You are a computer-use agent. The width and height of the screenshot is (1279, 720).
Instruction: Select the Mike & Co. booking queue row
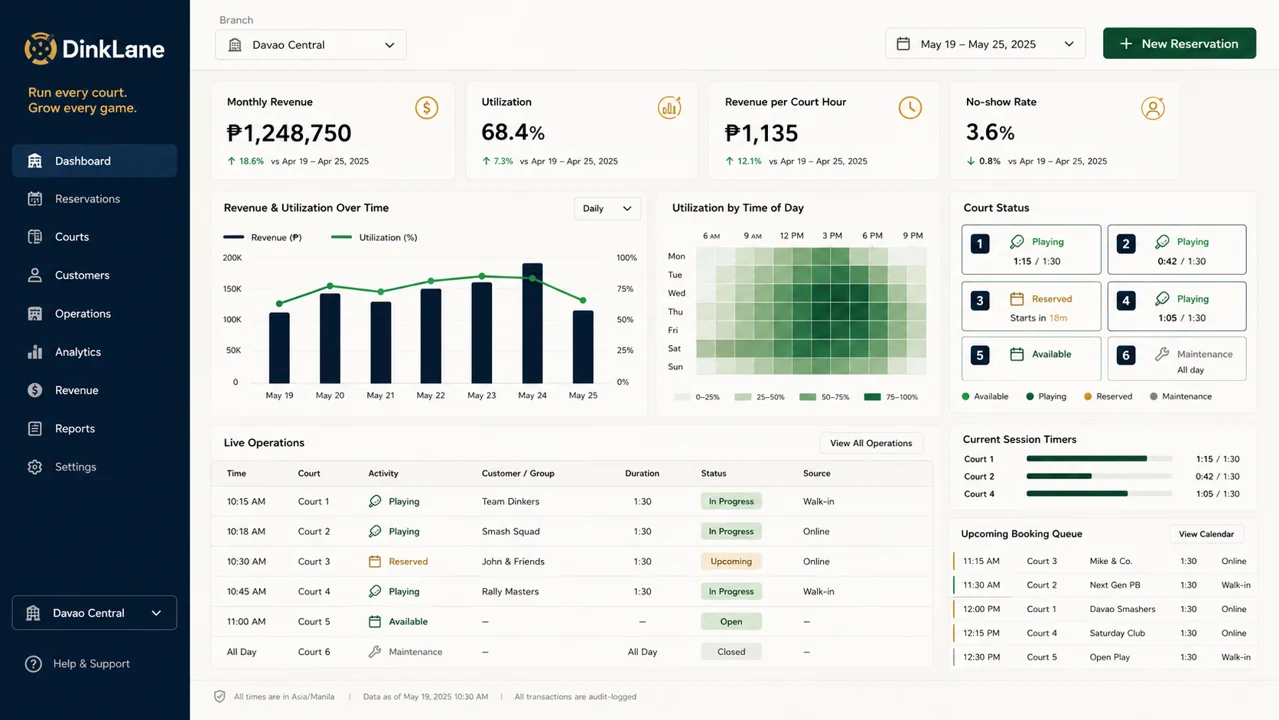pos(1102,561)
